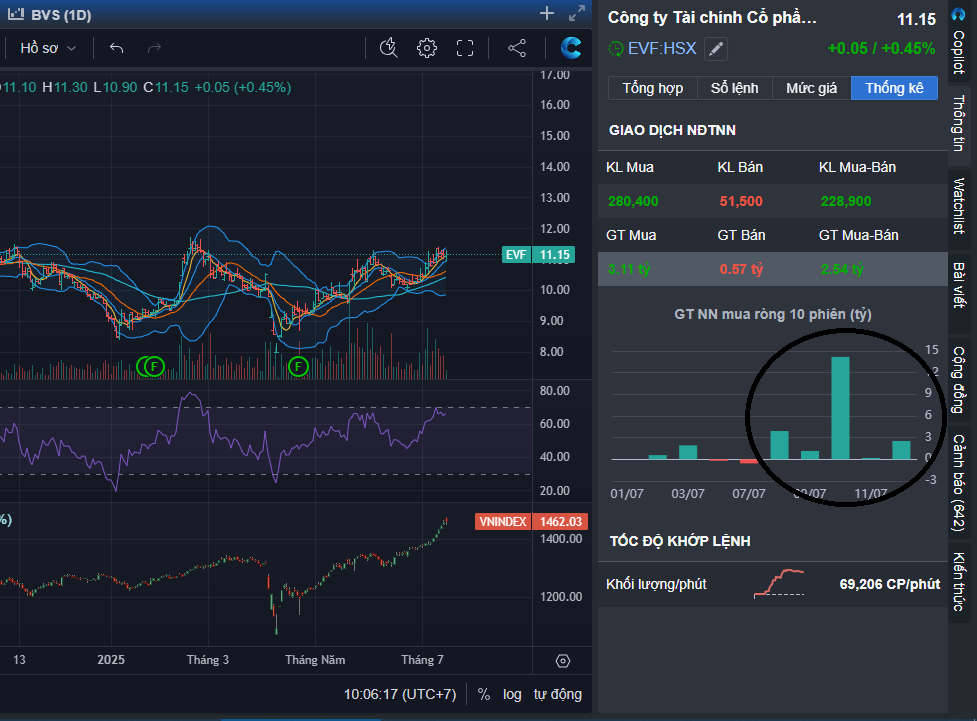977x721 pixels.
Task: Edit the EVF:HSX symbol with pencil
Action: [x=716, y=49]
